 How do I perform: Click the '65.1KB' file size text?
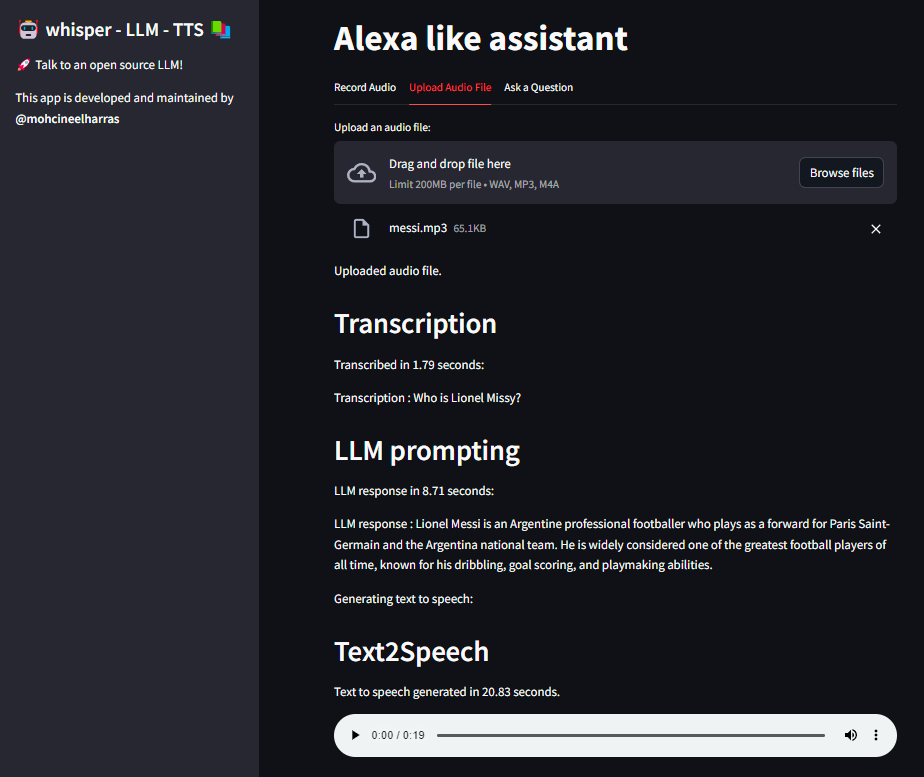tap(470, 229)
